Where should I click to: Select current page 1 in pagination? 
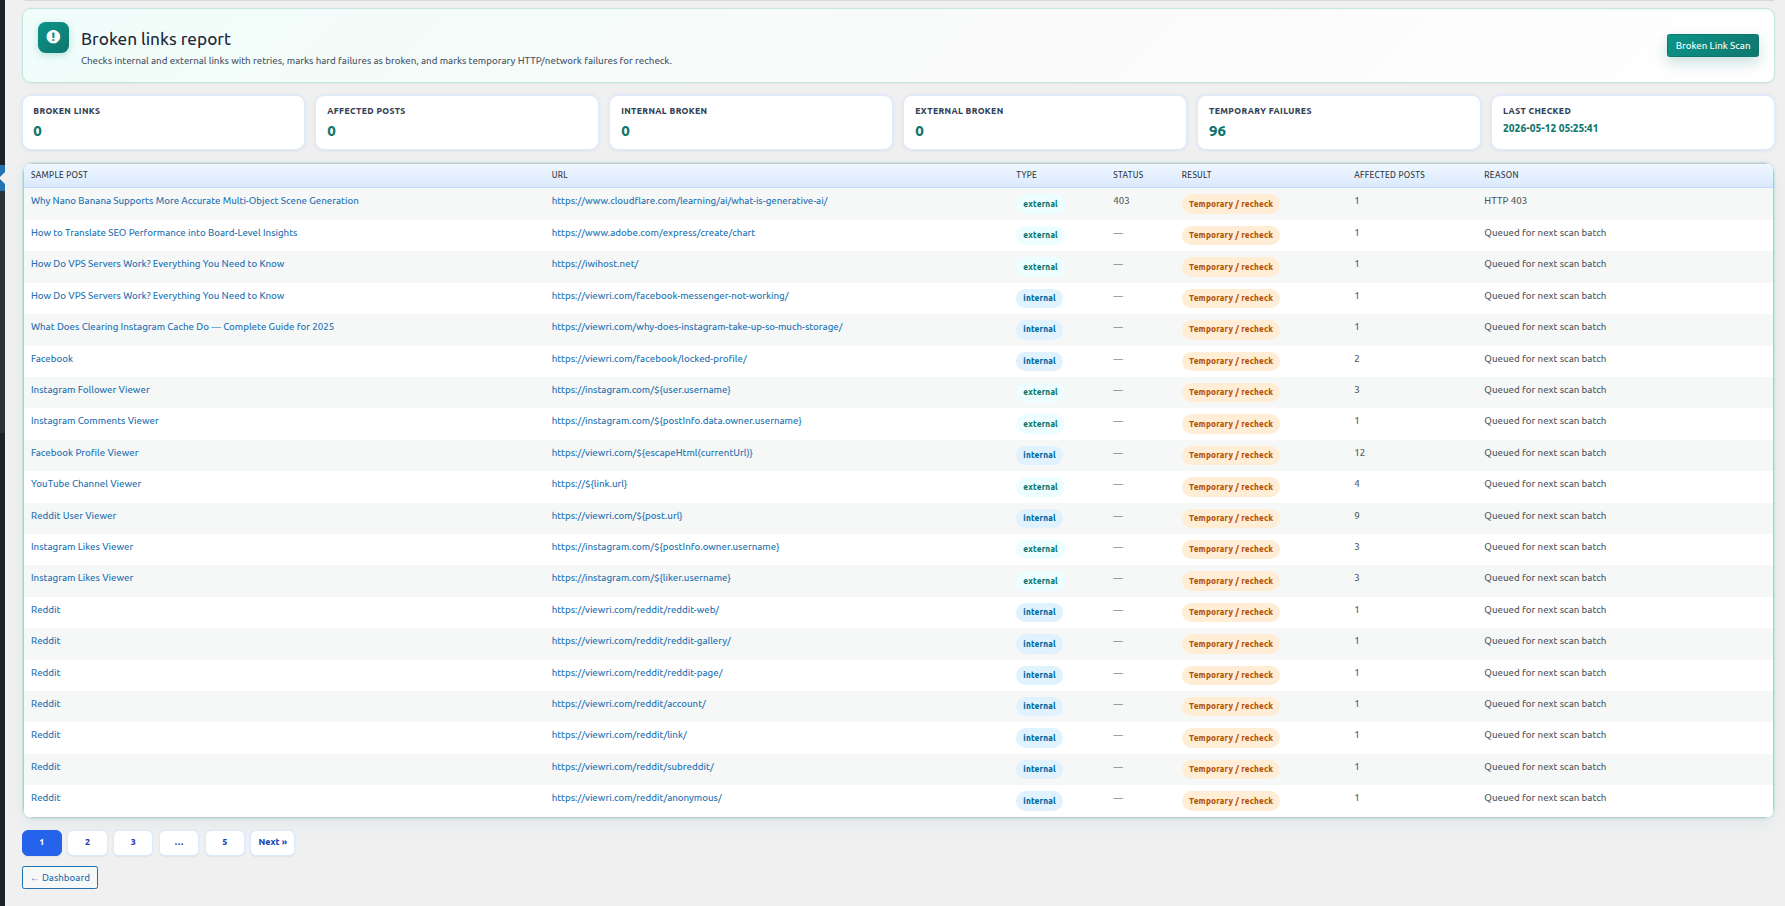pos(42,842)
